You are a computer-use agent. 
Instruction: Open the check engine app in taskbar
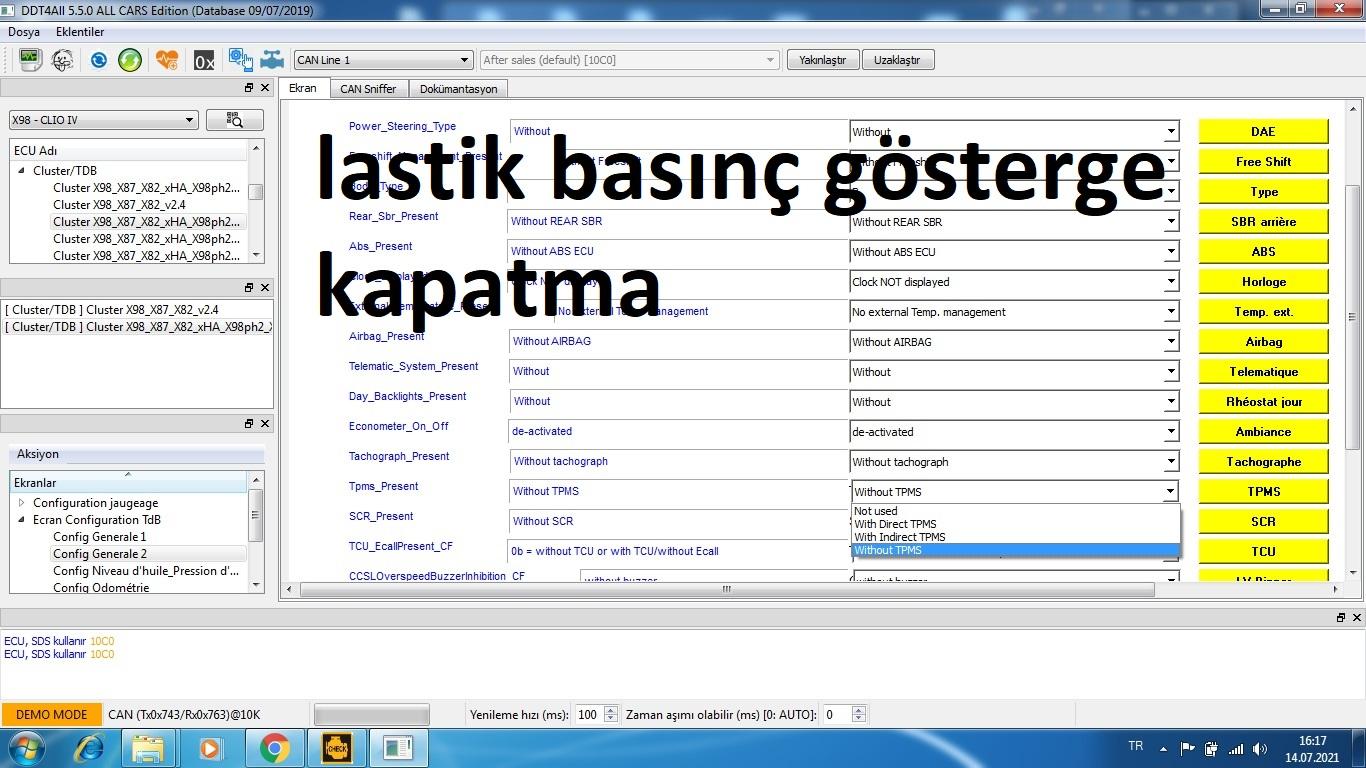336,747
